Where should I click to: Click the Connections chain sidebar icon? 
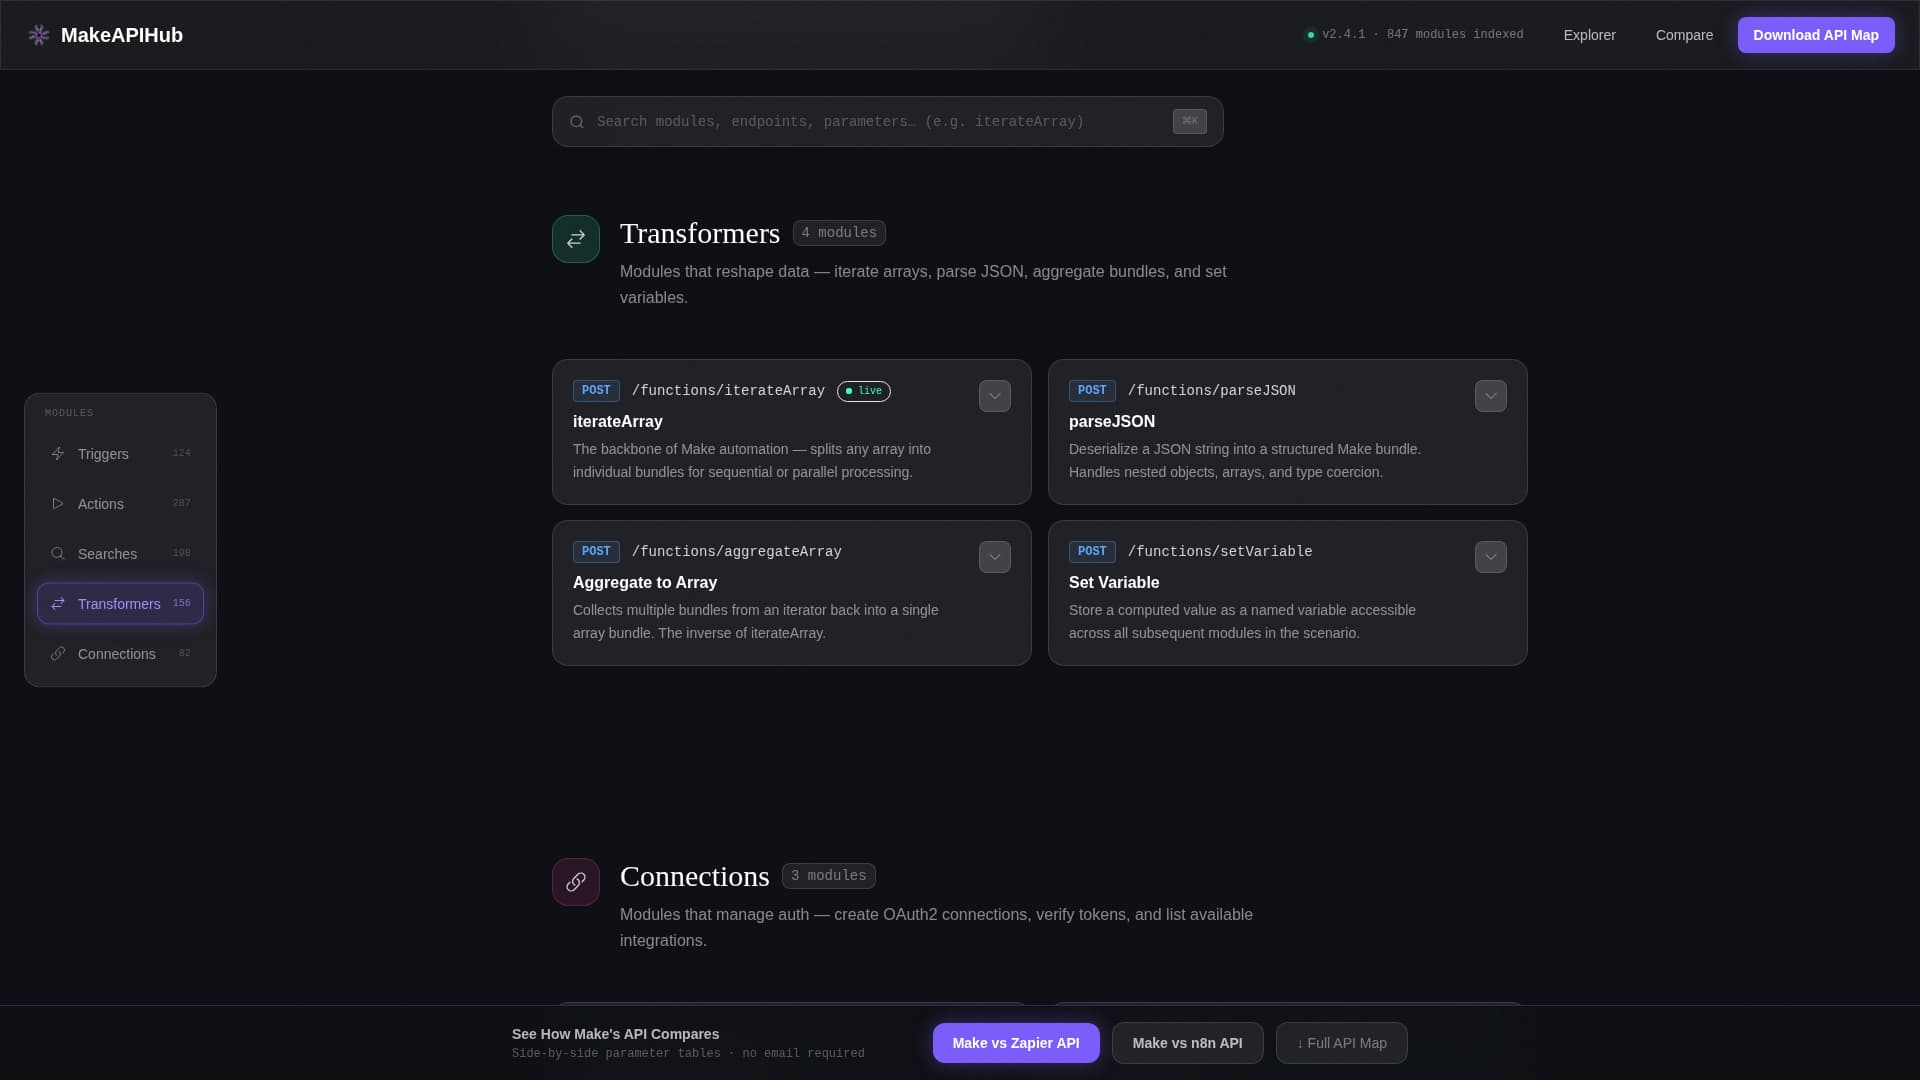coord(58,654)
